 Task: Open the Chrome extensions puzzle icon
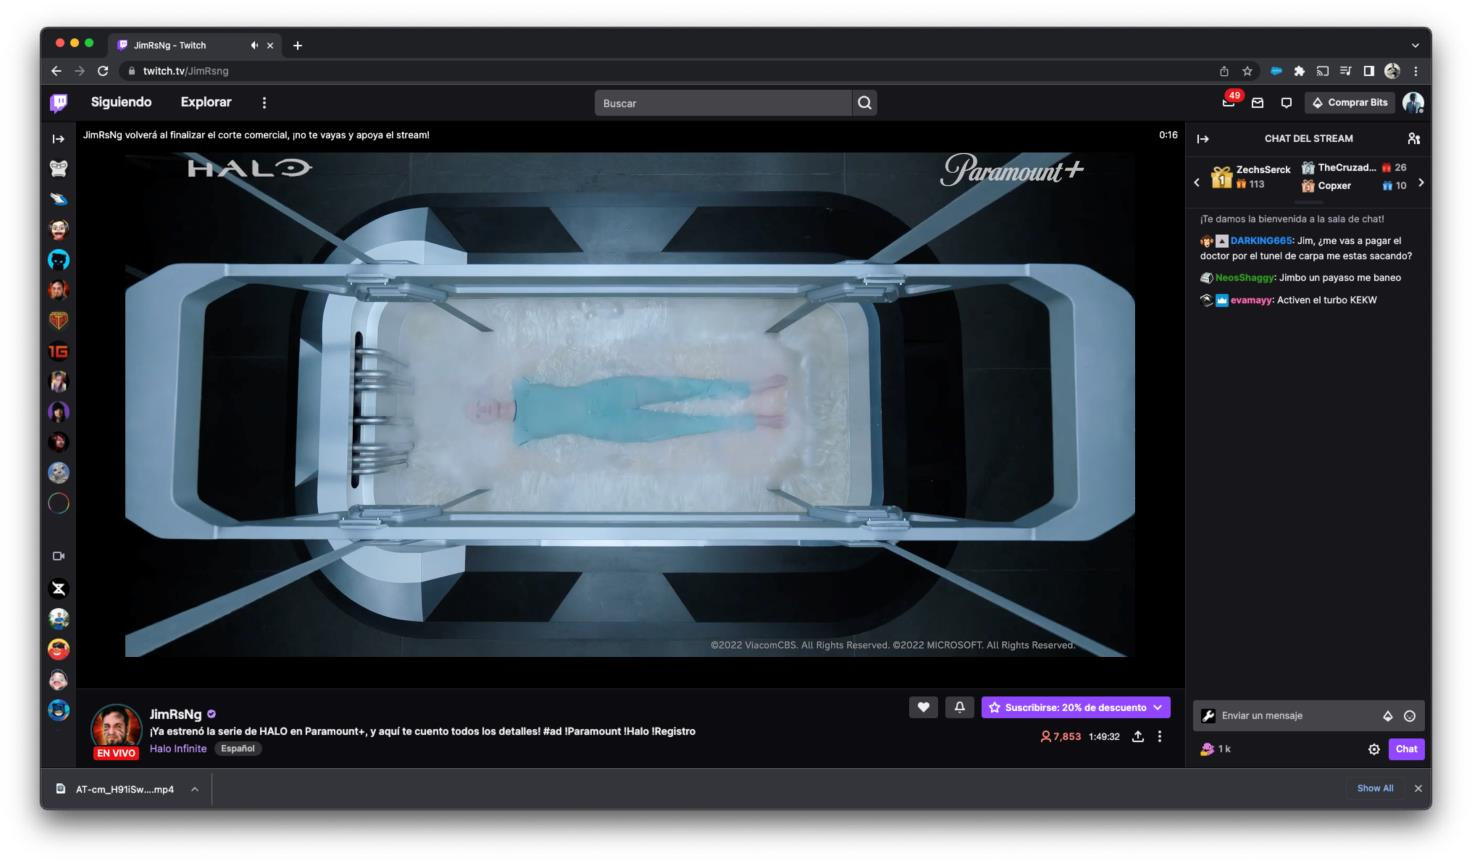point(1299,71)
